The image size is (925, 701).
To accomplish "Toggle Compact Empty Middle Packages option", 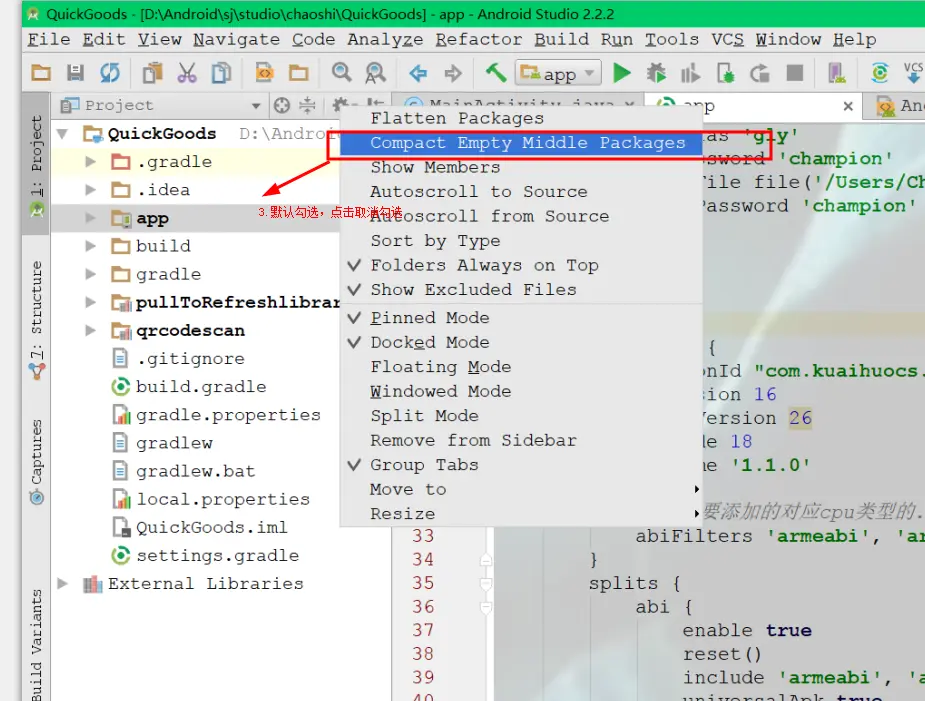I will tap(521, 143).
